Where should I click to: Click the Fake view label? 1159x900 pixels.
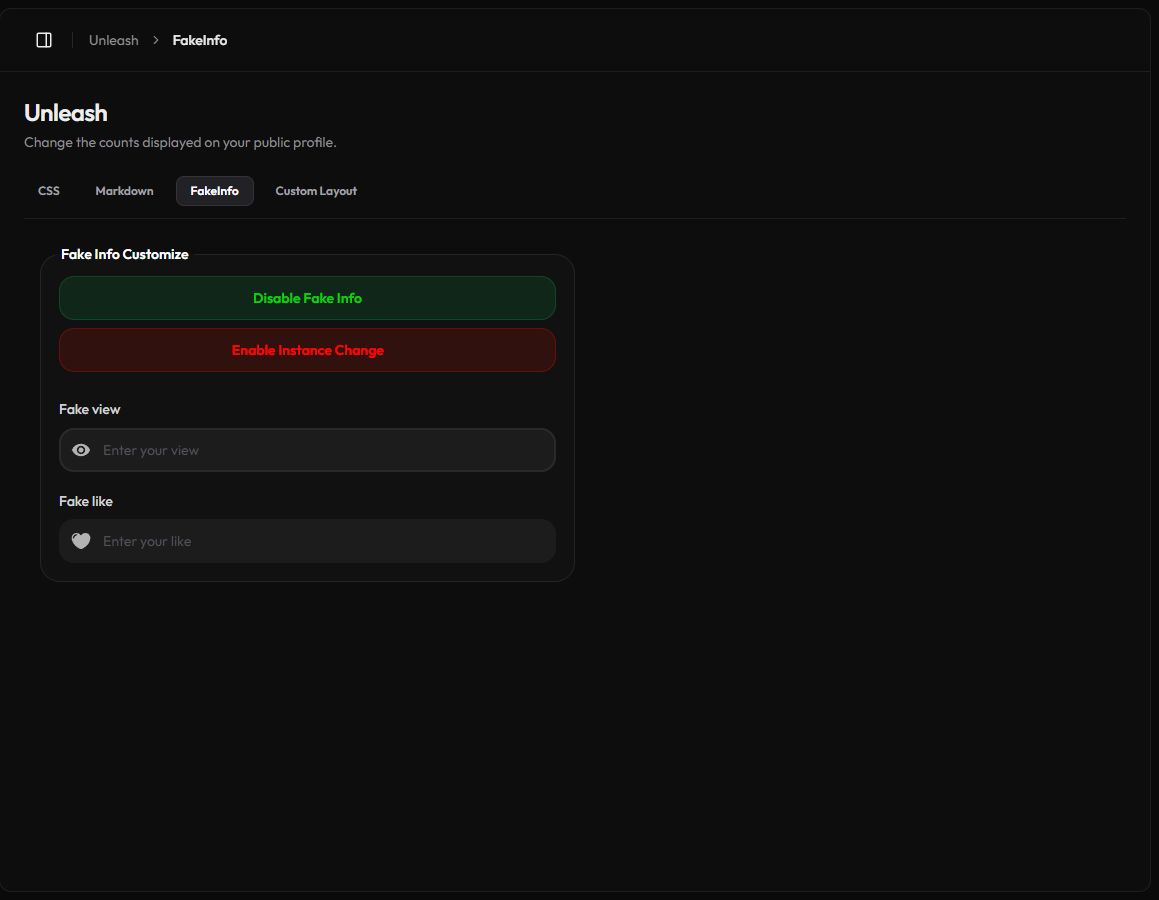coord(89,409)
